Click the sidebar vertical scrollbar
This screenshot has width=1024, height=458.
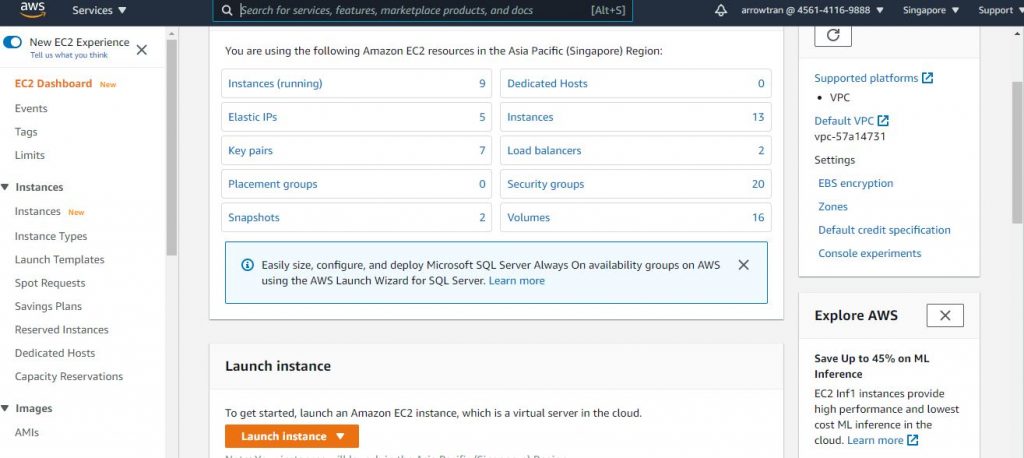(172, 147)
